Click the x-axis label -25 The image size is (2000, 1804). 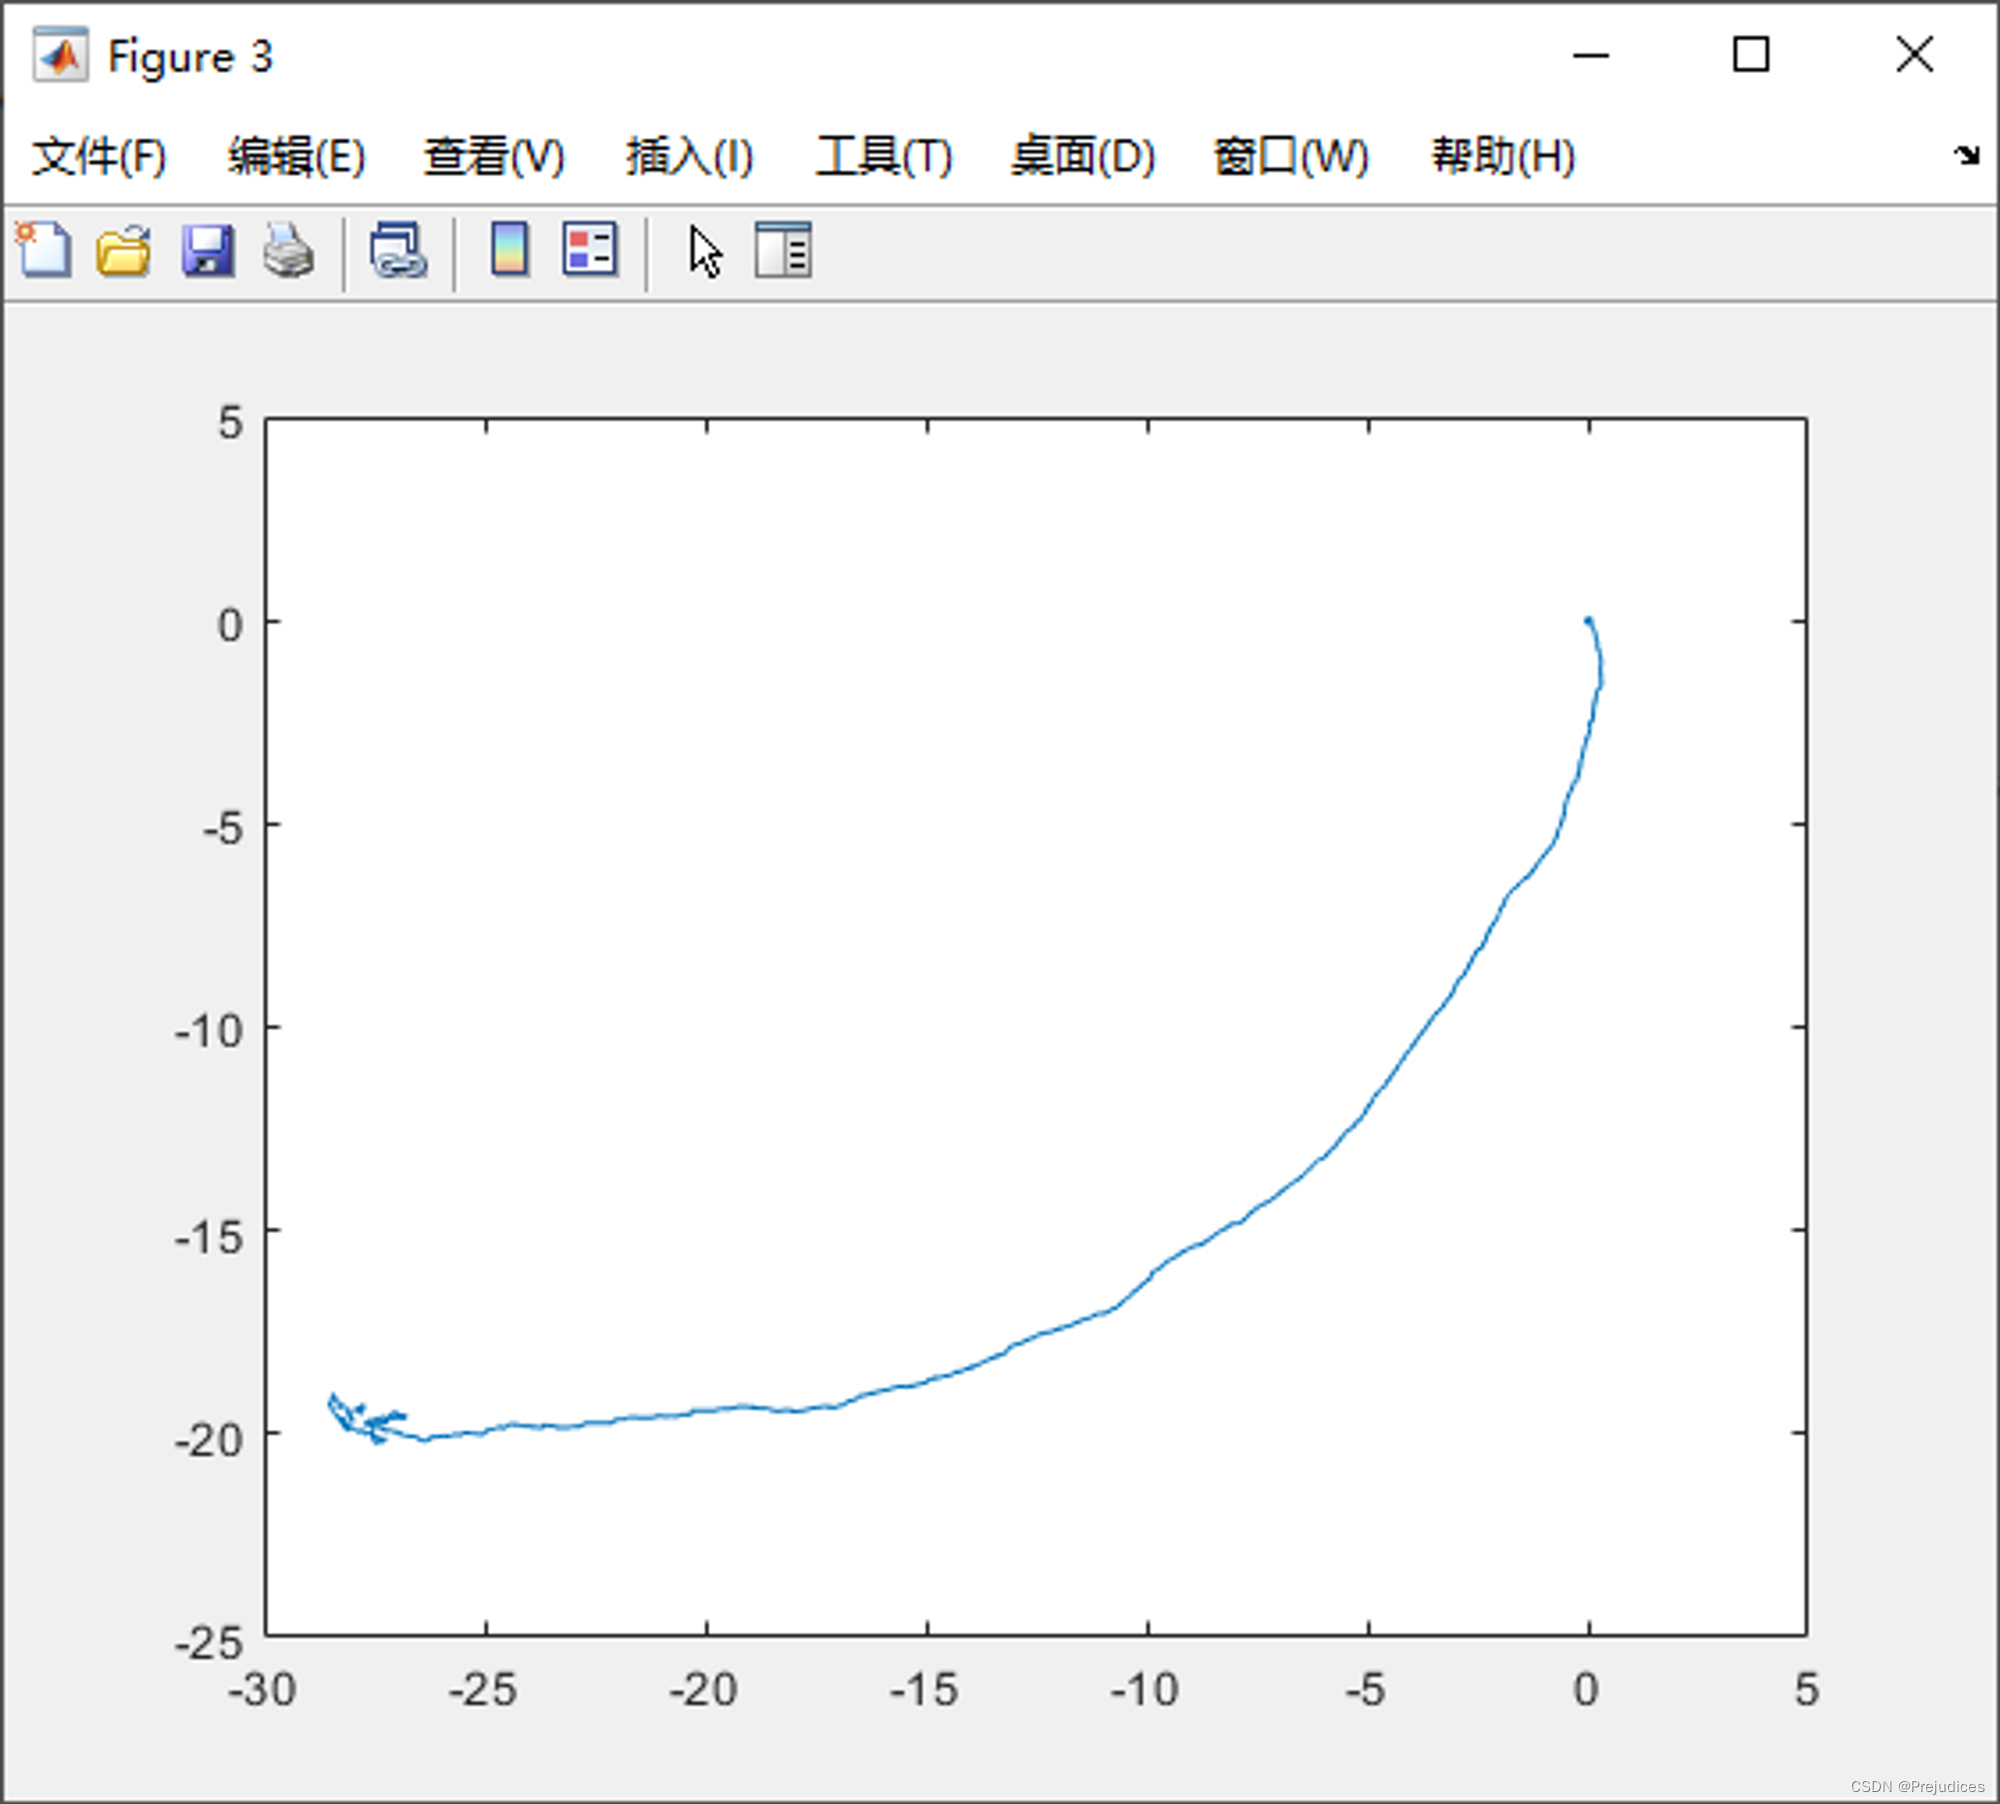pyautogui.click(x=483, y=1690)
